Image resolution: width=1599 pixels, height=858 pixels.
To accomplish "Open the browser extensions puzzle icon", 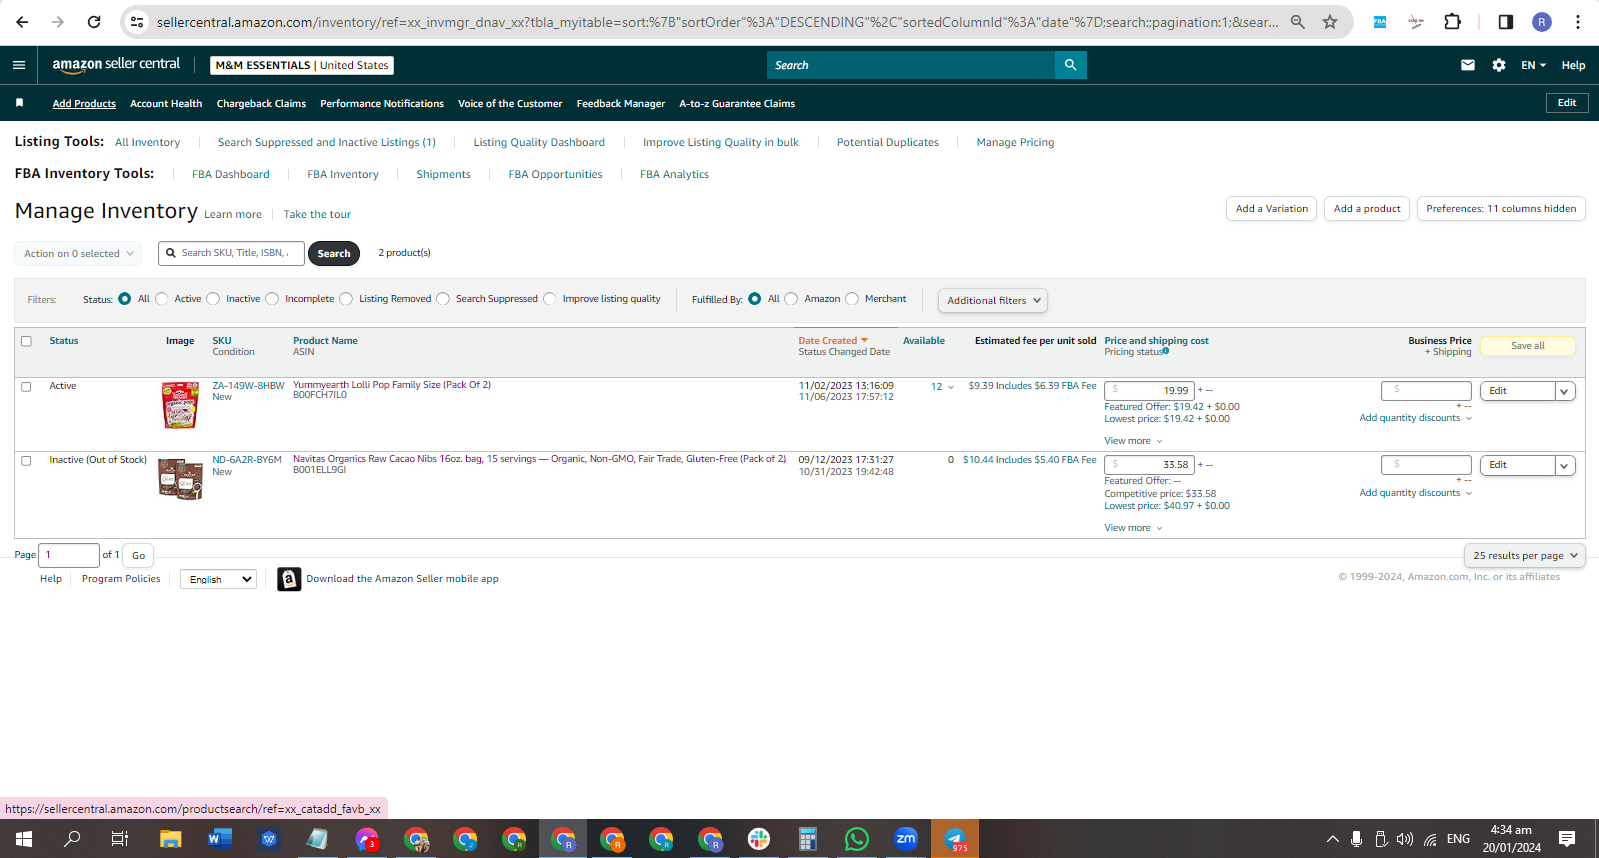I will (x=1453, y=22).
